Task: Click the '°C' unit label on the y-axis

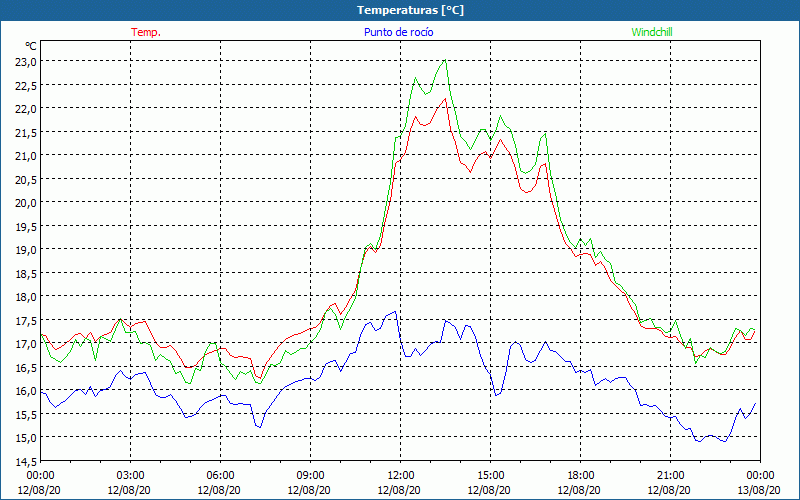Action: tap(31, 46)
